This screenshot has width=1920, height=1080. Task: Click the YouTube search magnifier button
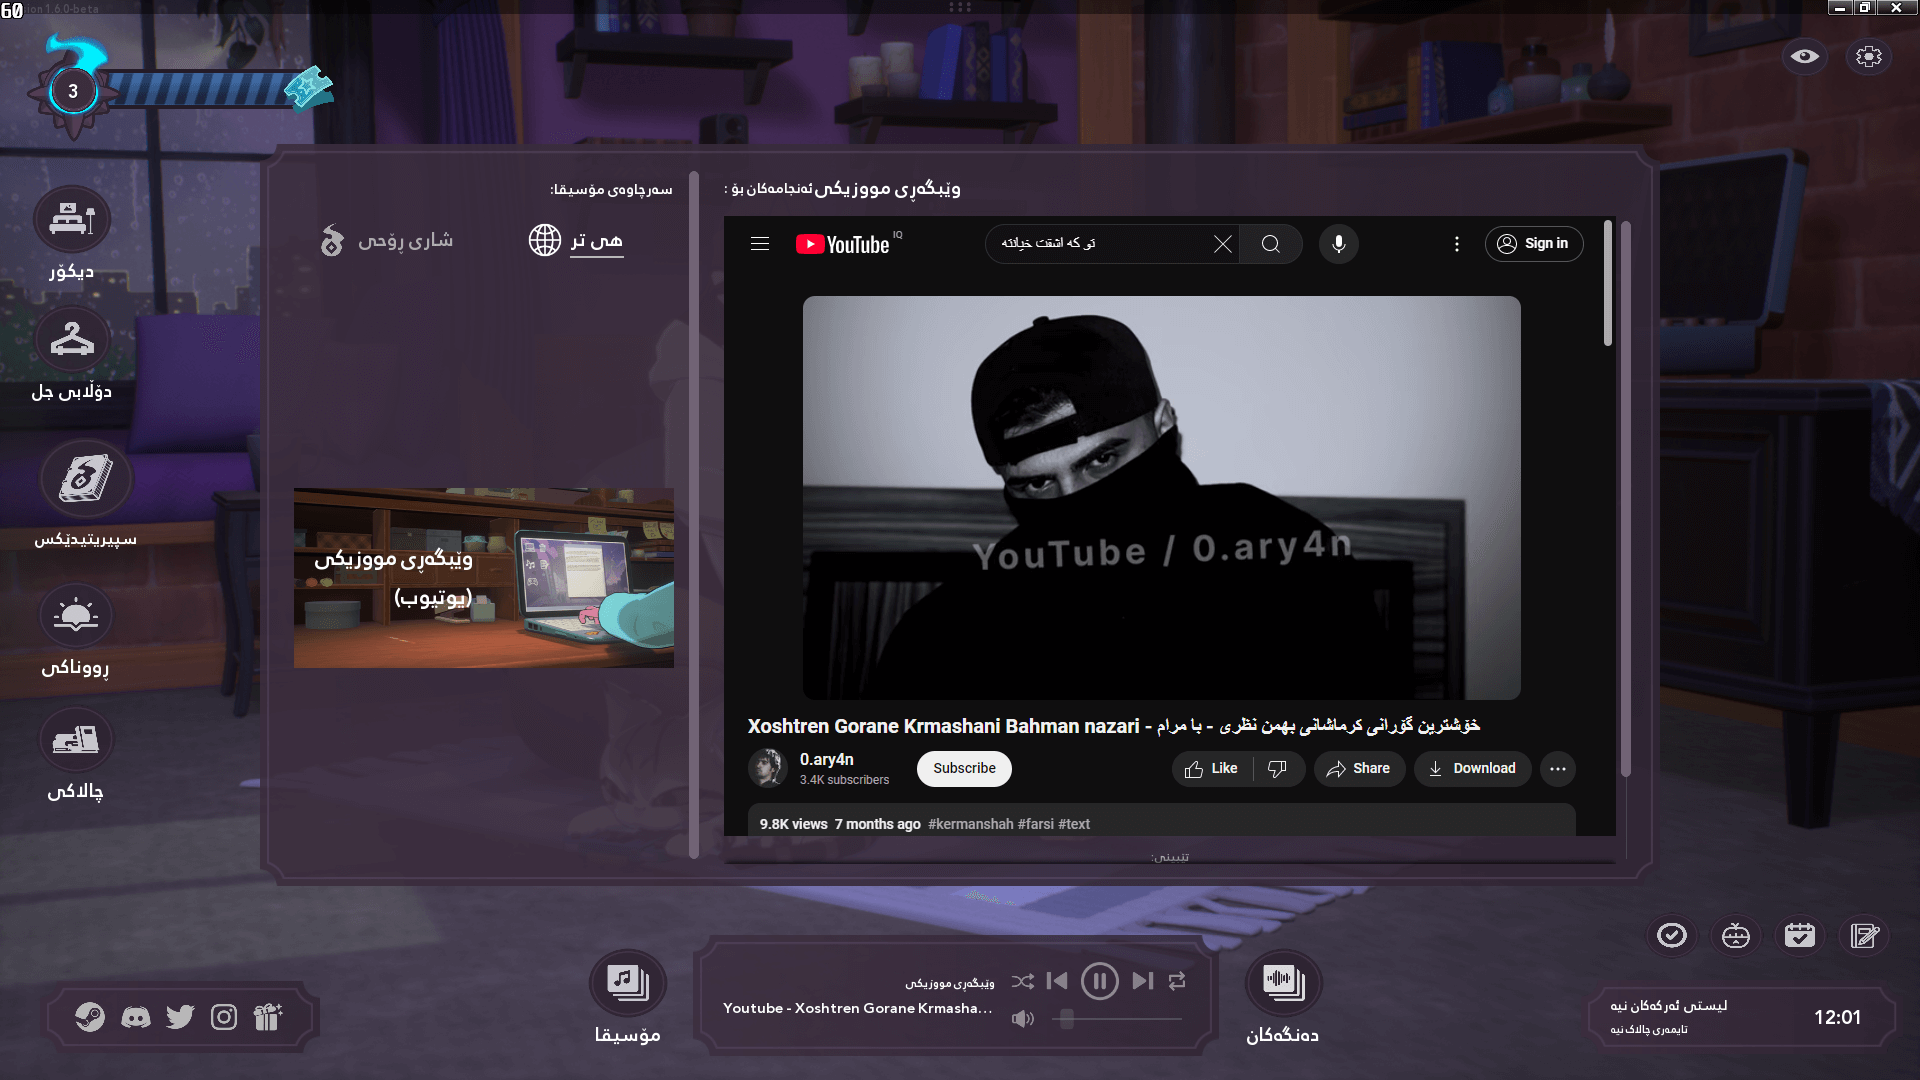[x=1271, y=244]
